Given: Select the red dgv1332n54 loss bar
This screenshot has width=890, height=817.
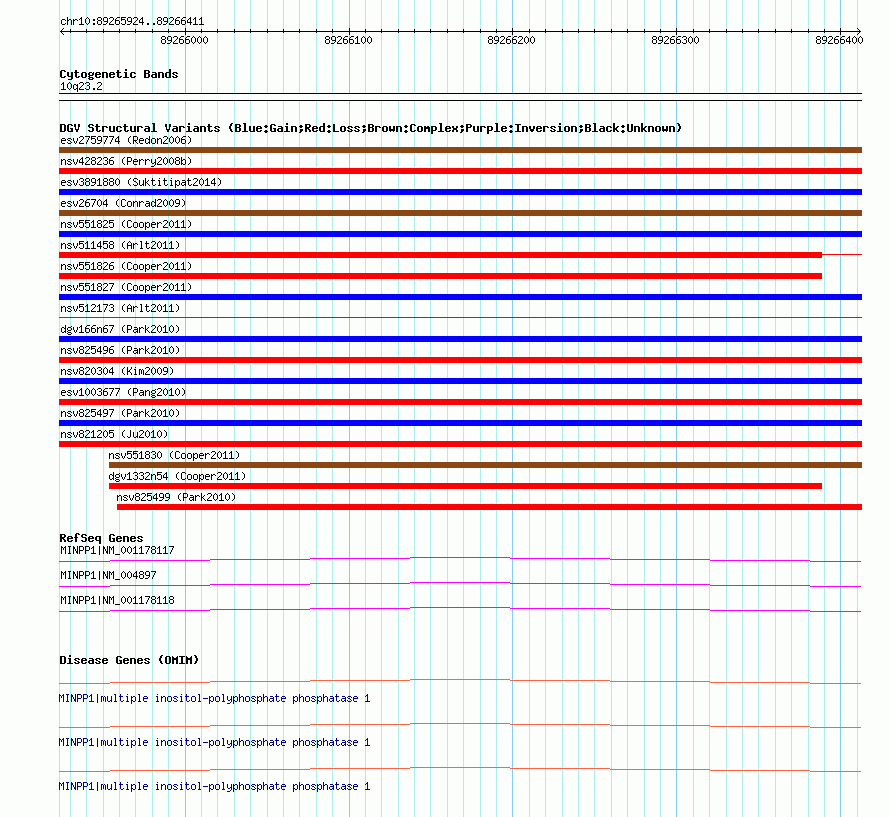Looking at the screenshot, I should (x=465, y=486).
